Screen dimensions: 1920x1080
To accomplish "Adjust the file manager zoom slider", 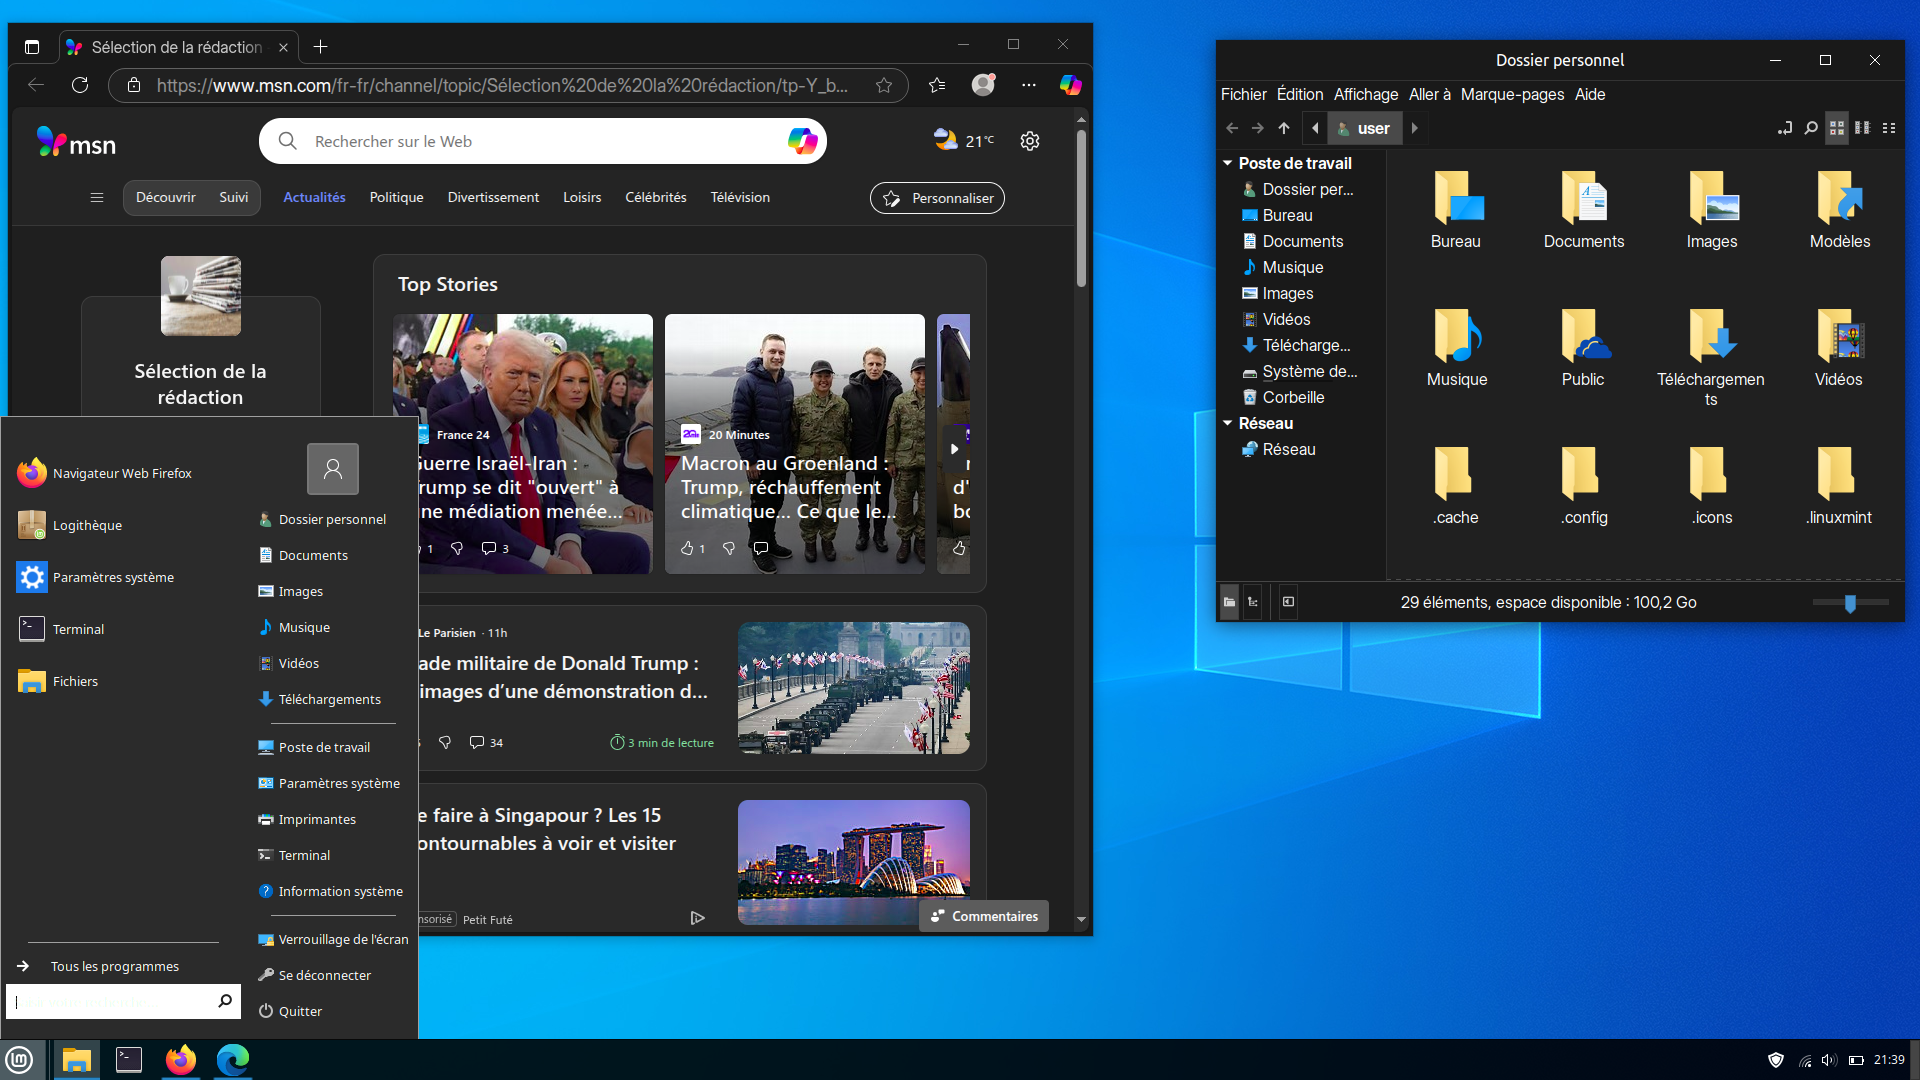I will coord(1850,603).
